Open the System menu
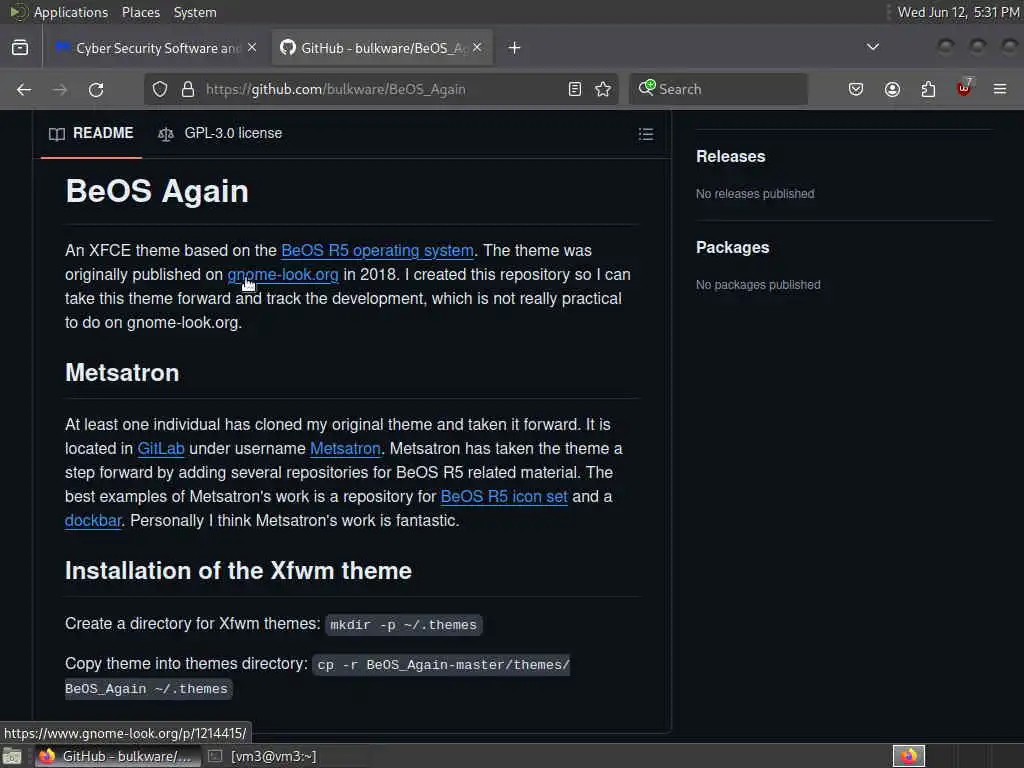The width and height of the screenshot is (1024, 768). tap(195, 12)
